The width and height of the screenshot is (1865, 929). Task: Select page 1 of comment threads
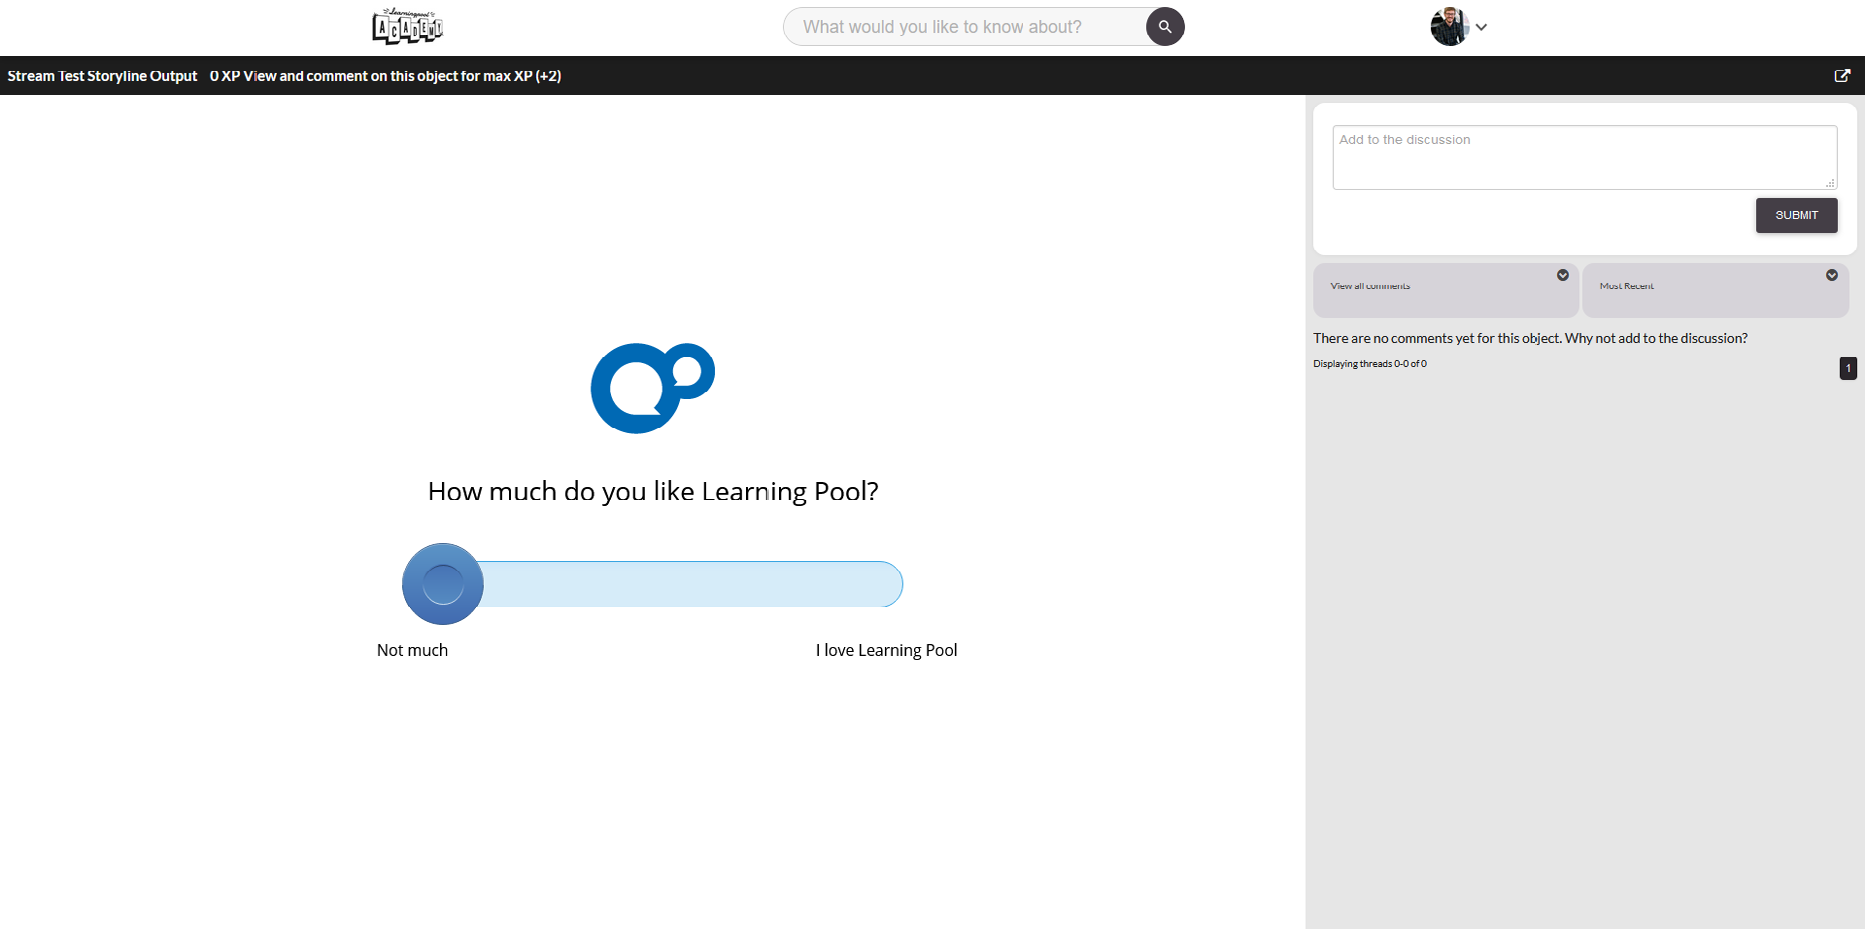coord(1848,368)
